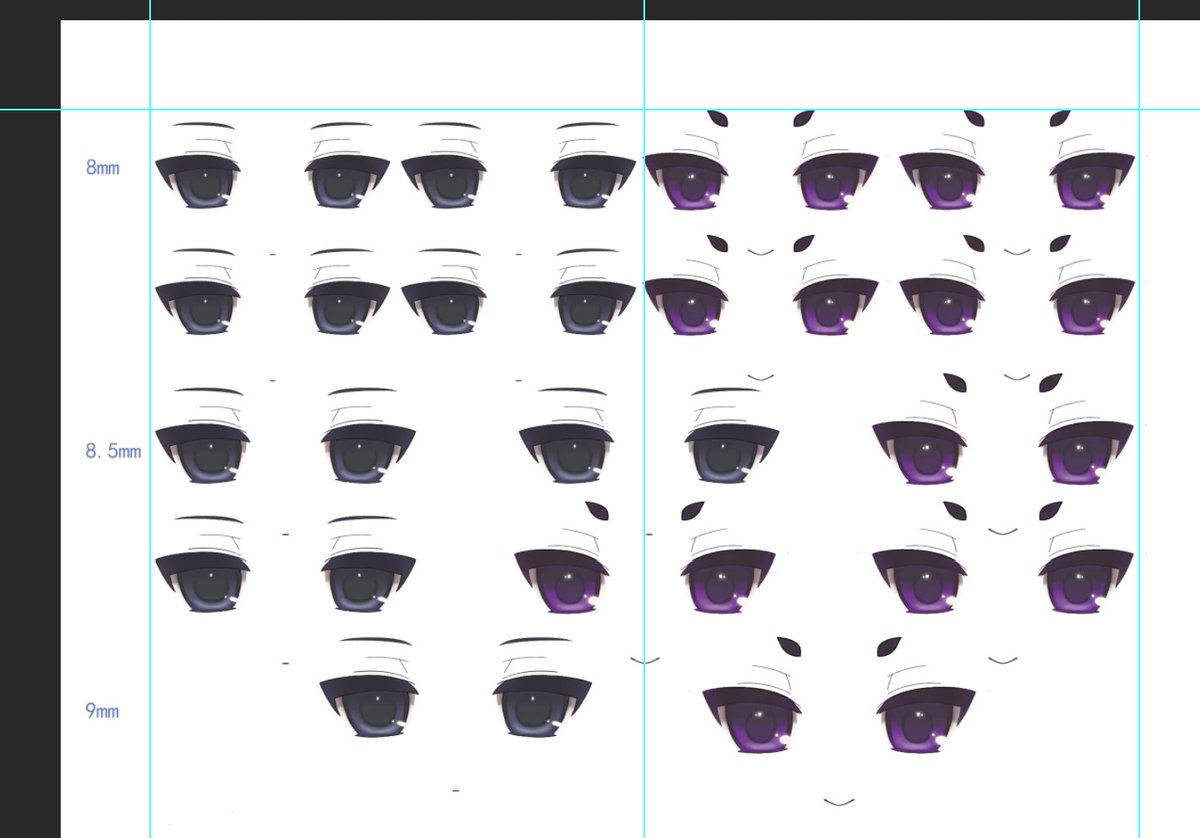Select the right grey eye in 9mm row
This screenshot has height=838, width=1200.
click(541, 704)
